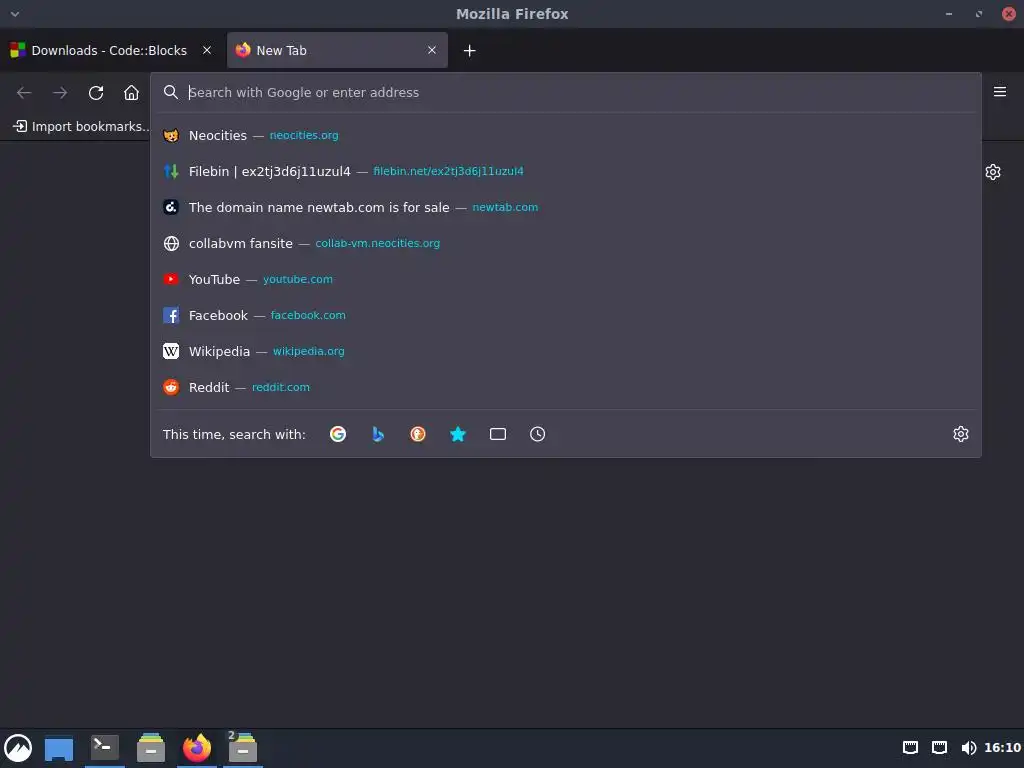Click the 16:10 clock in taskbar

coord(1002,748)
